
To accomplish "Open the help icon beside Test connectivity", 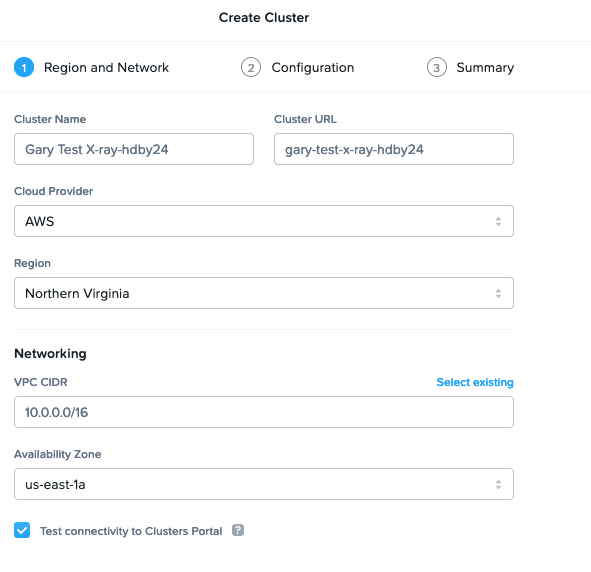I will [x=238, y=530].
